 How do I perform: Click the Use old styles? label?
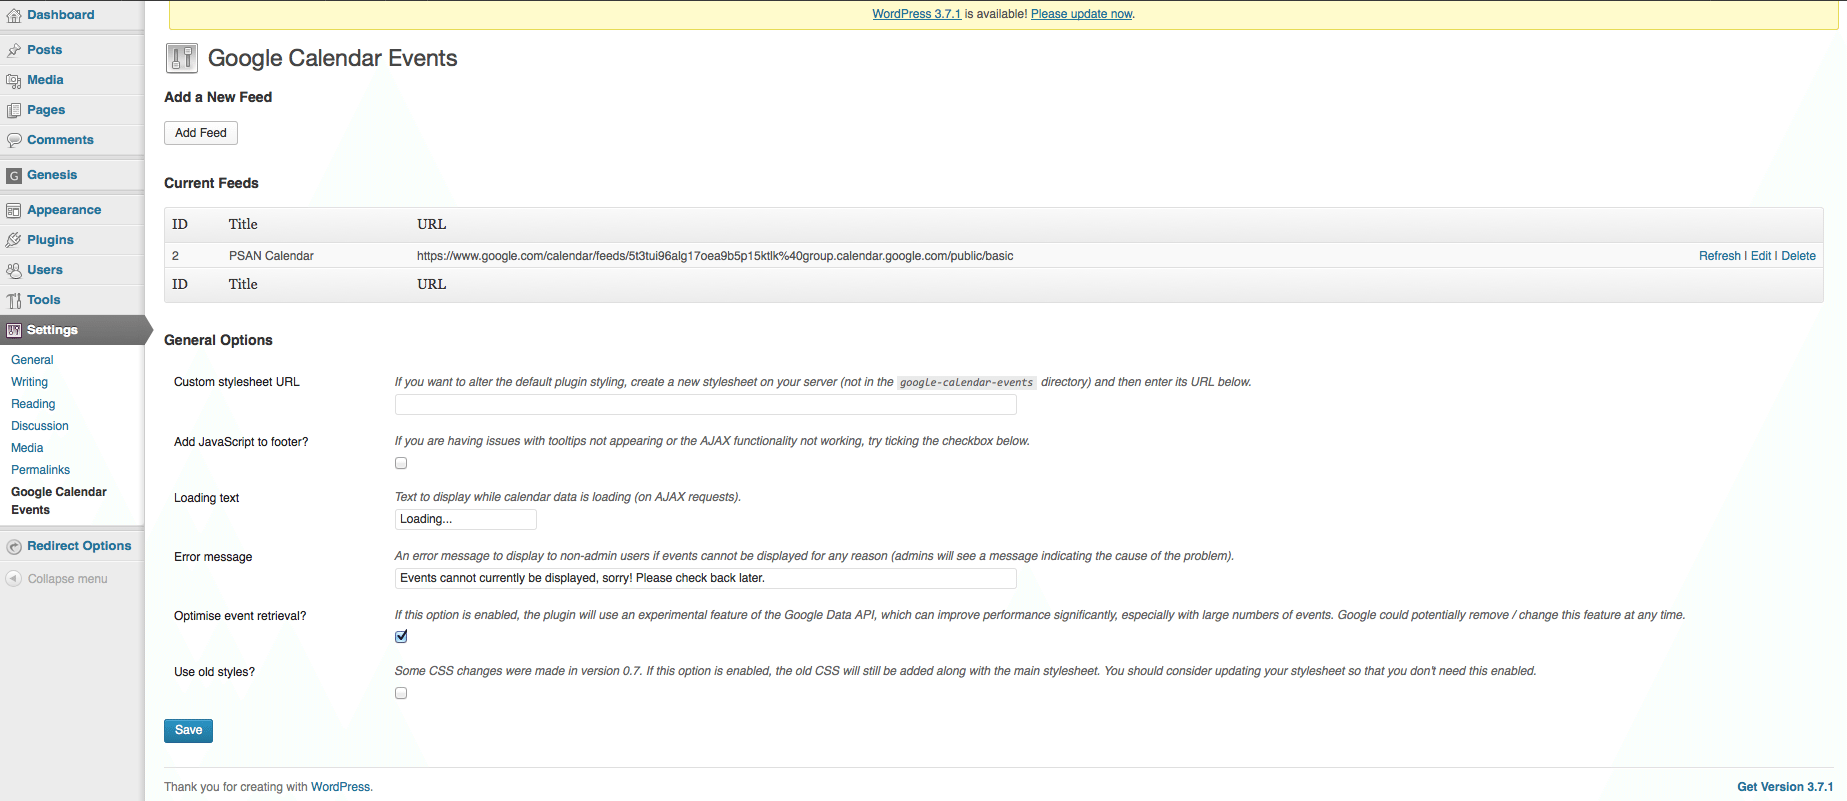click(214, 672)
